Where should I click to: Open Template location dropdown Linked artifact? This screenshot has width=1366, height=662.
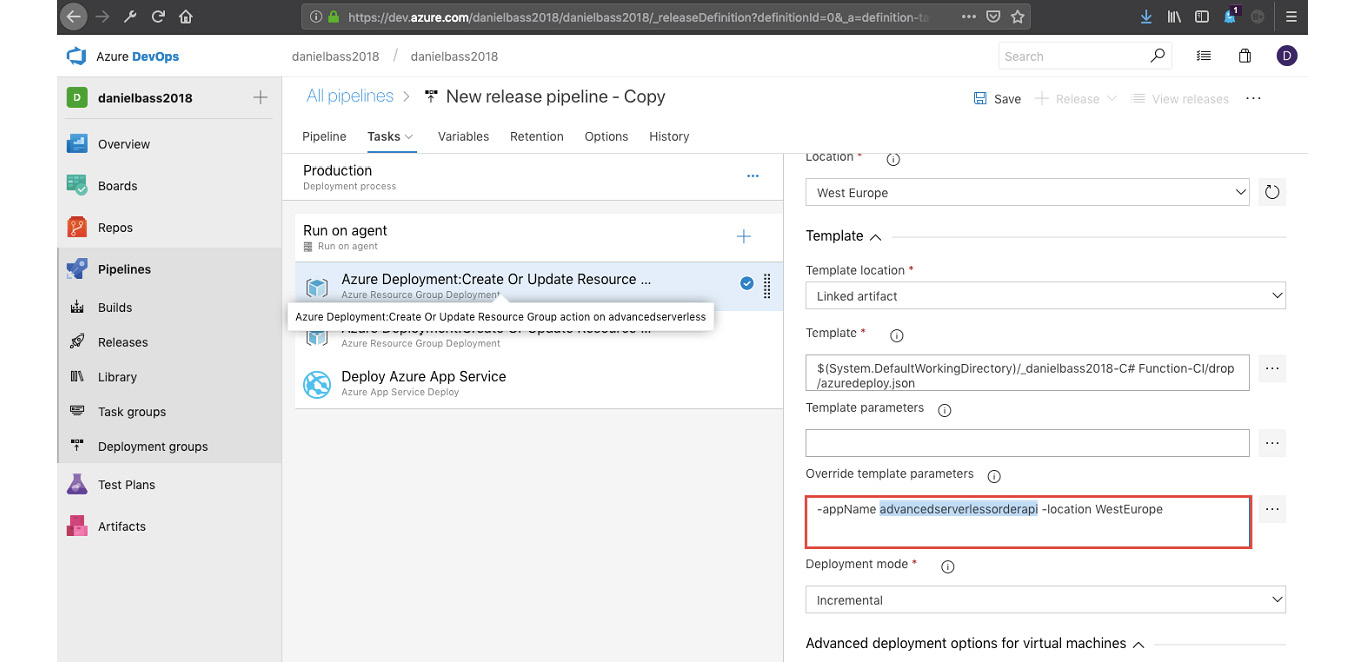point(1045,295)
